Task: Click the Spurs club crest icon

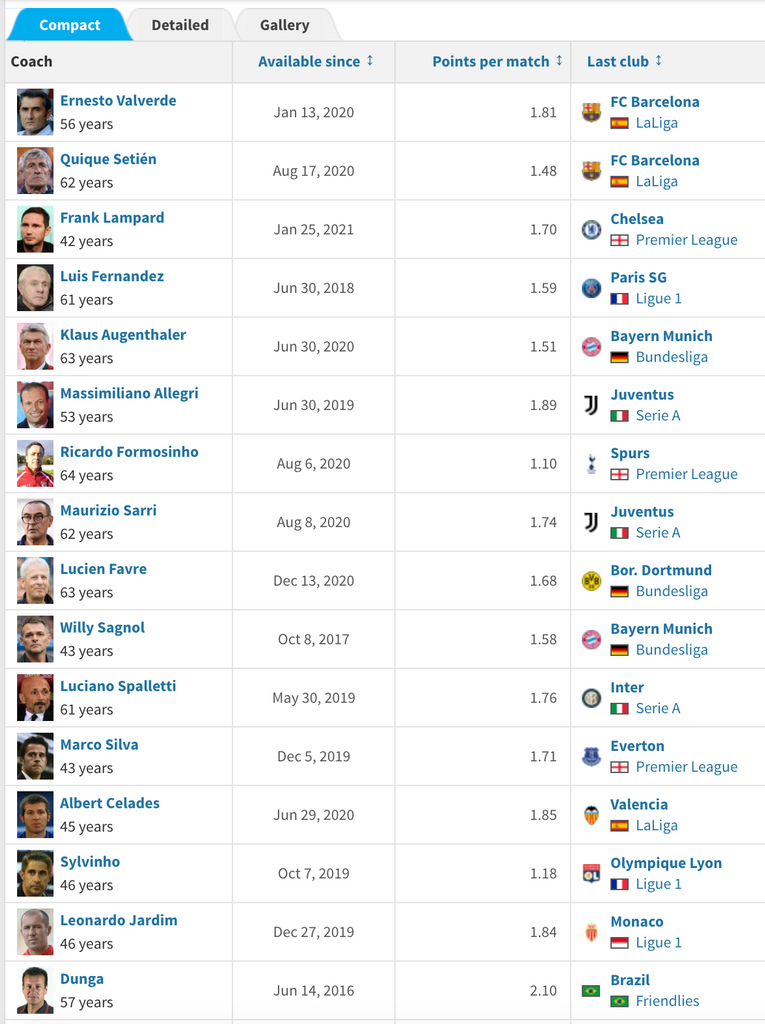Action: click(x=591, y=464)
